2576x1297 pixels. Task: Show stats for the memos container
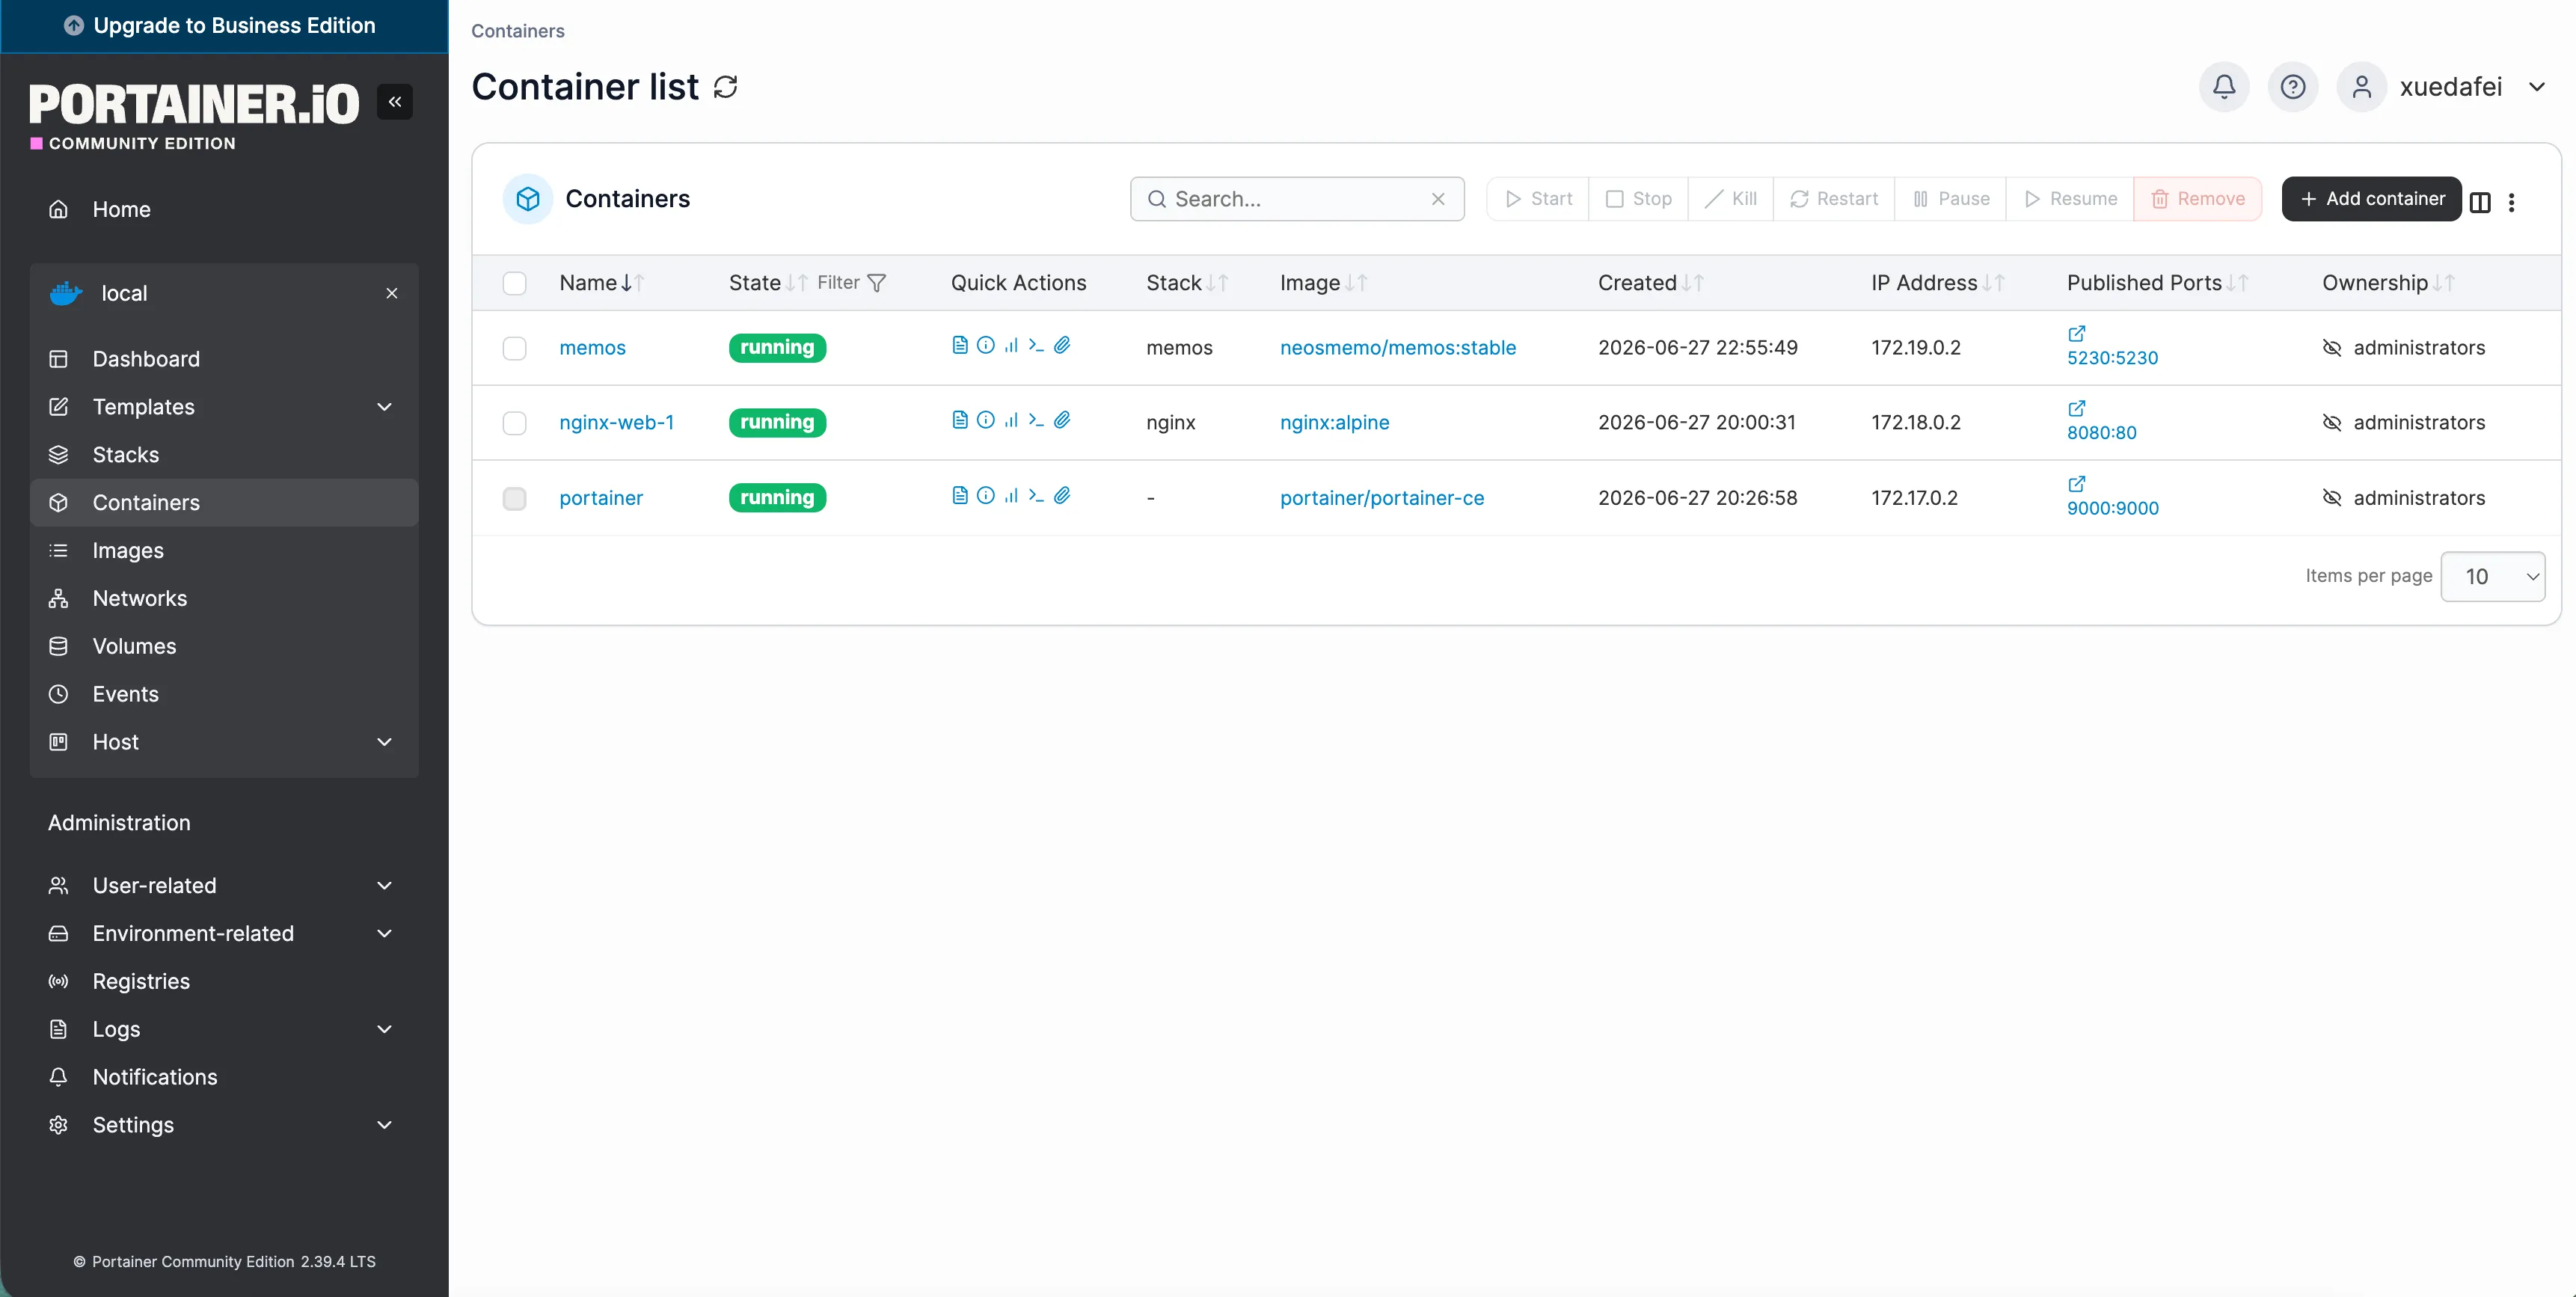[x=1011, y=345]
